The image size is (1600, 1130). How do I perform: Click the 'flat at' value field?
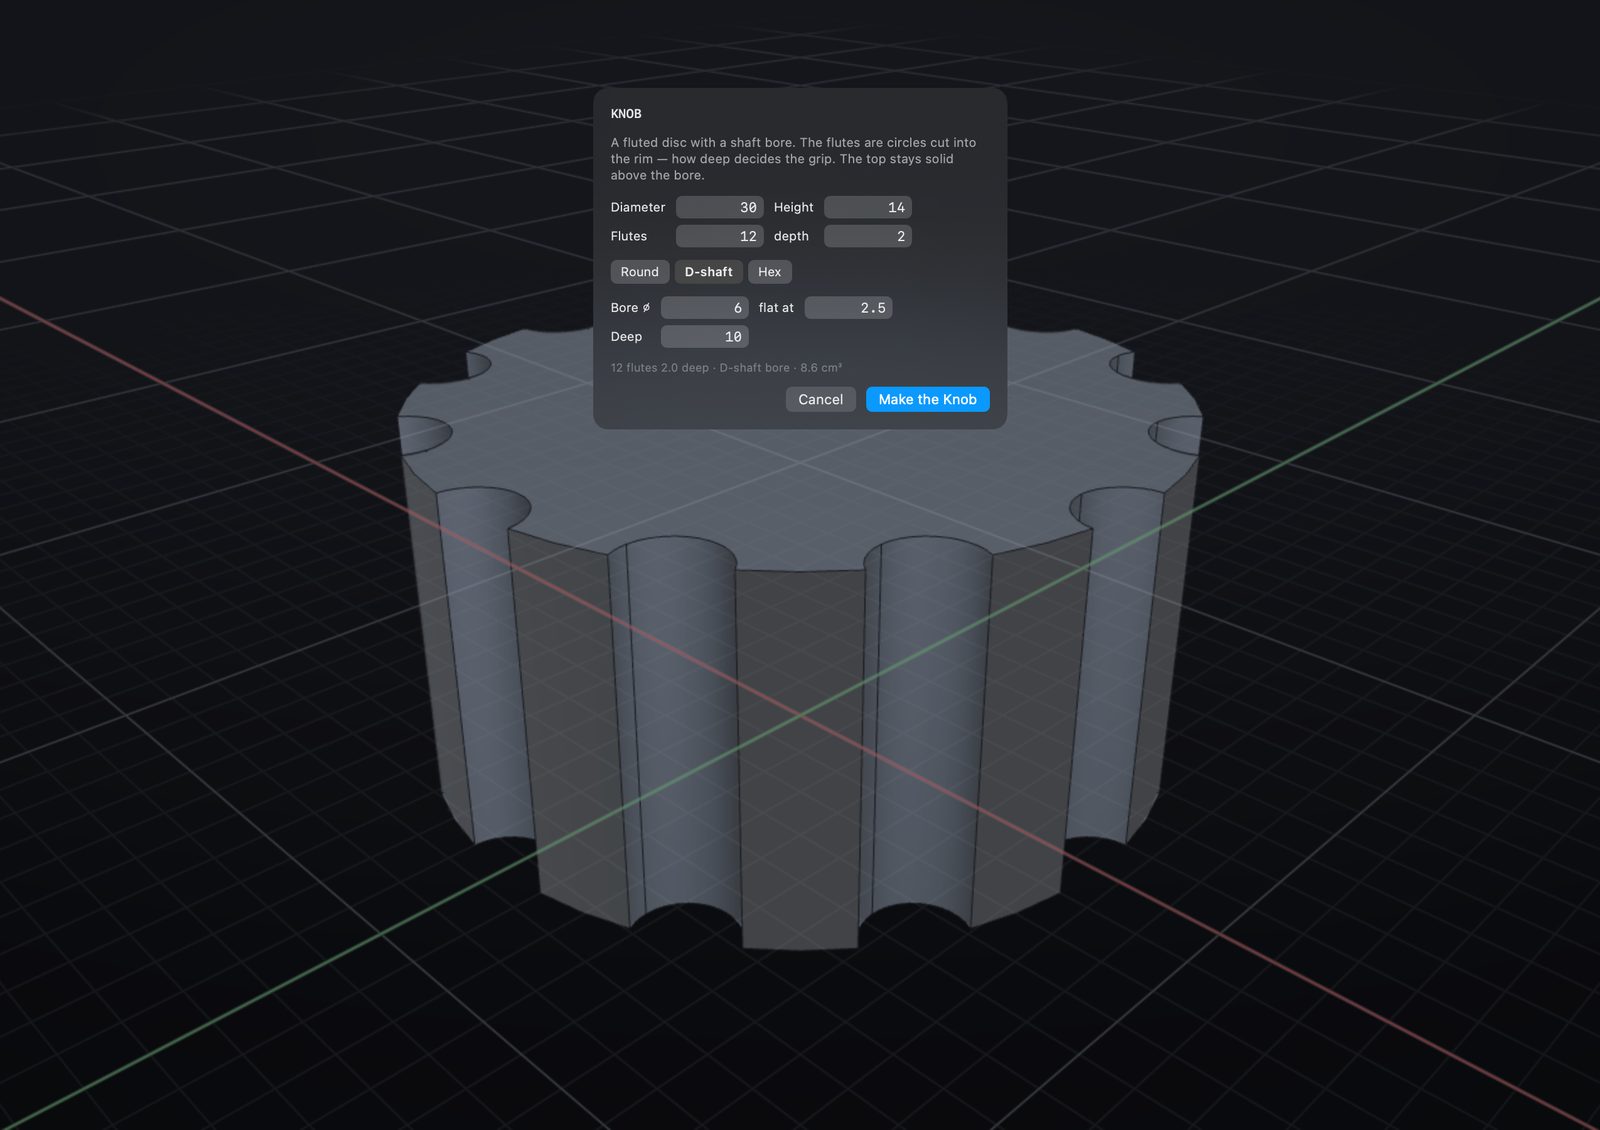point(849,308)
